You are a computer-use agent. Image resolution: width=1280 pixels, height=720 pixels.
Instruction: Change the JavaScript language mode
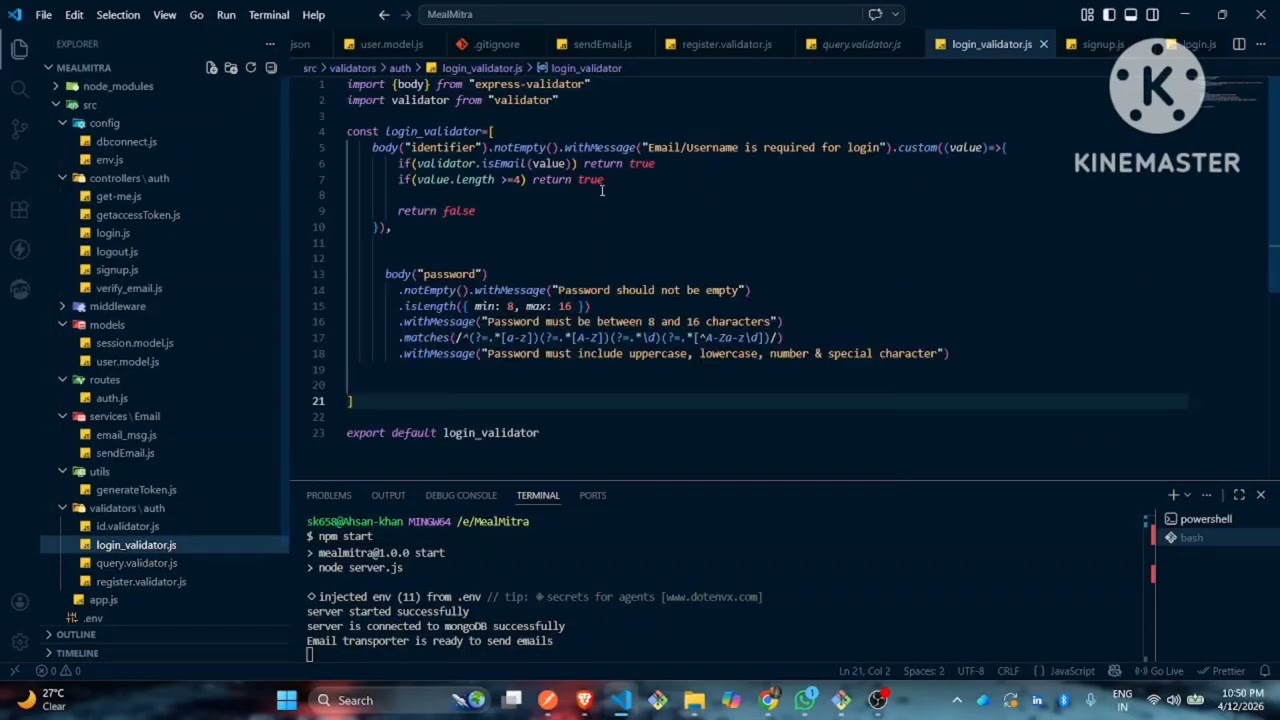[x=1072, y=671]
